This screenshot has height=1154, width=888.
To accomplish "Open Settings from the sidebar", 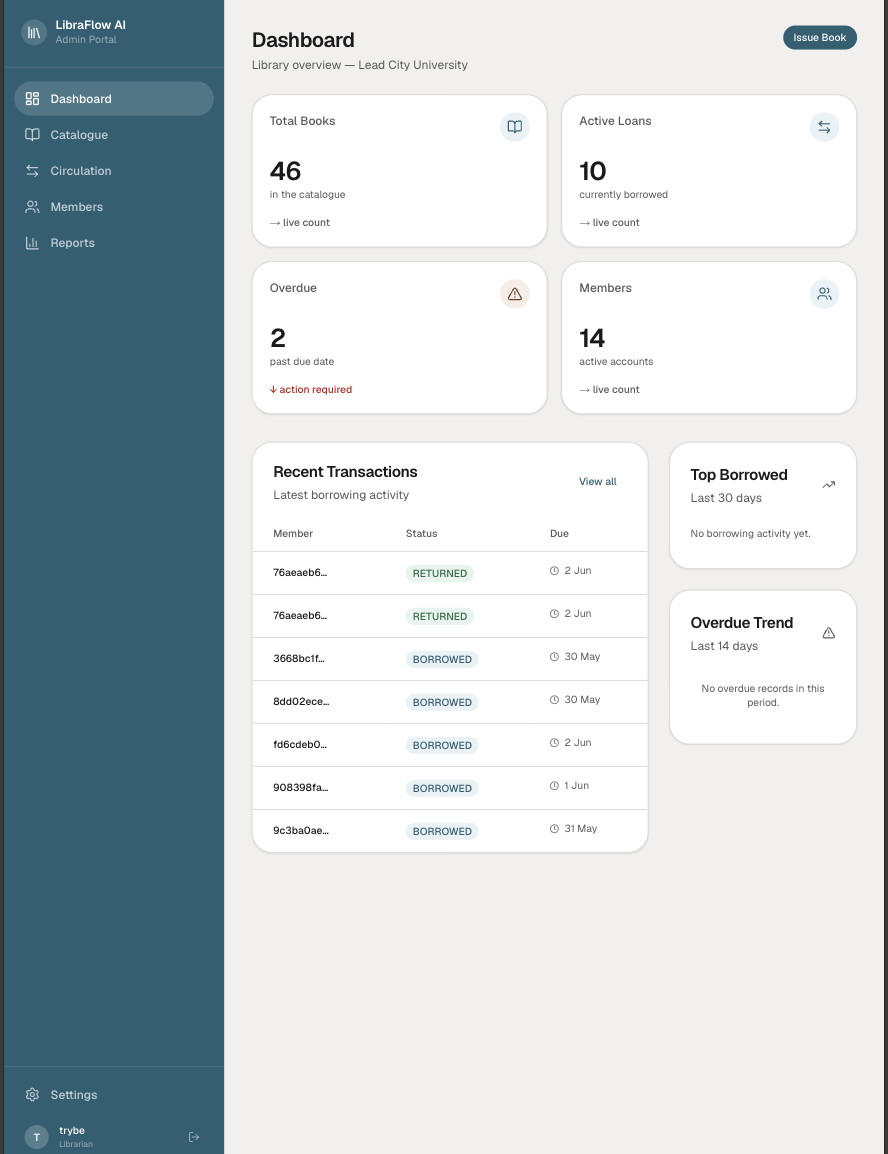I will (x=114, y=1094).
